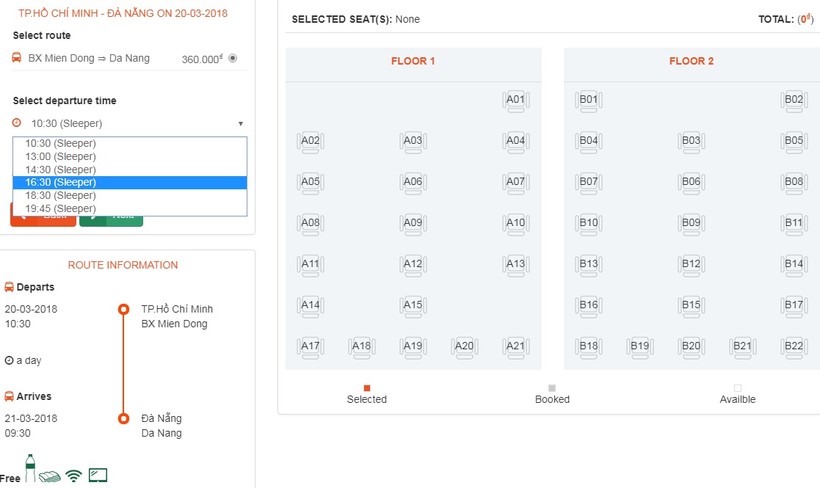The height and width of the screenshot is (488, 820).
Task: Pick seat B09 on Floor 2
Action: 691,224
